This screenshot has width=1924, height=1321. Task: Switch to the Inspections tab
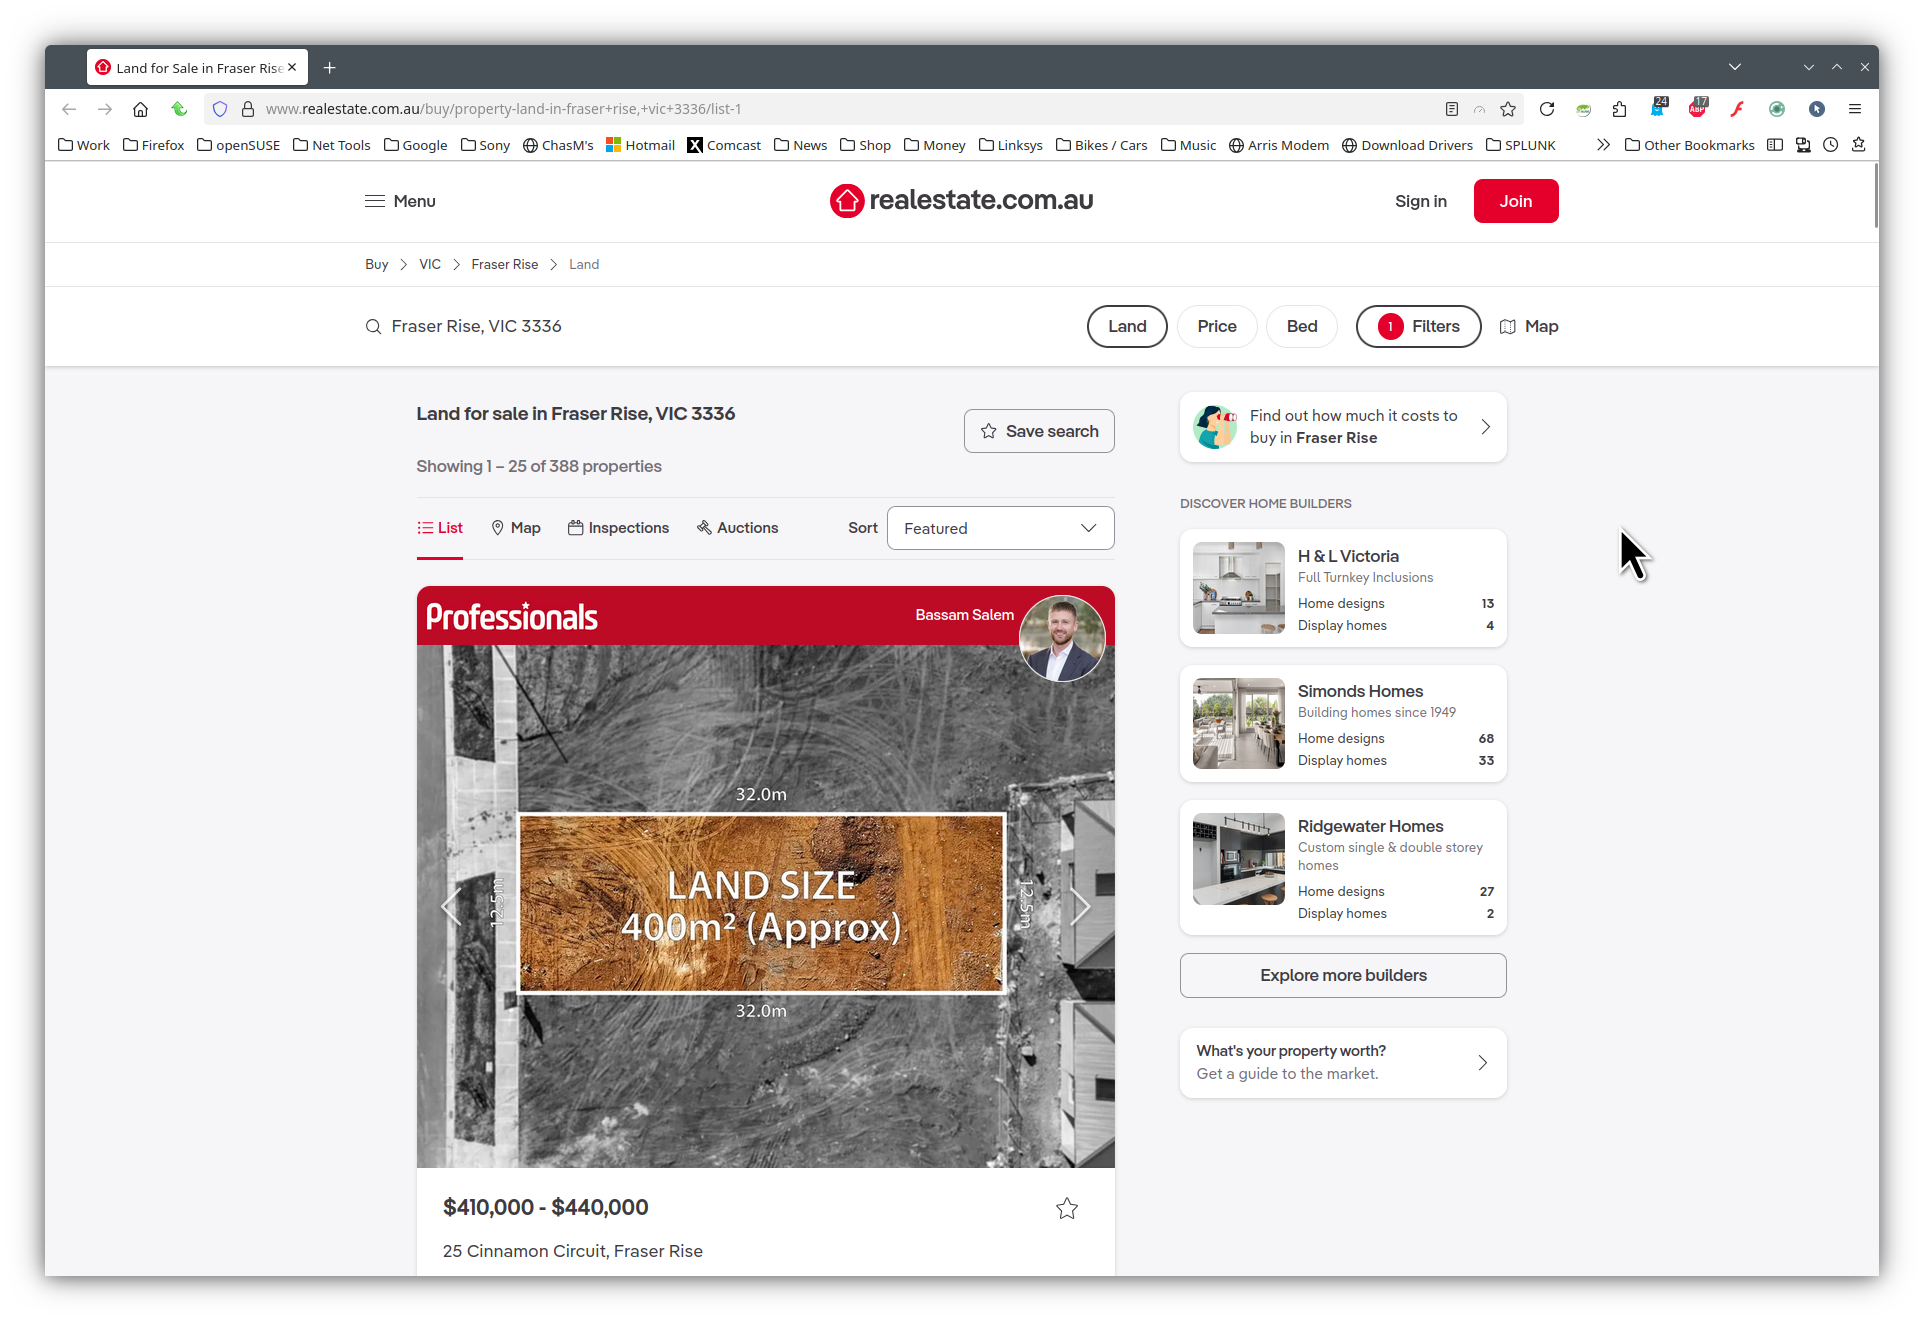point(618,528)
